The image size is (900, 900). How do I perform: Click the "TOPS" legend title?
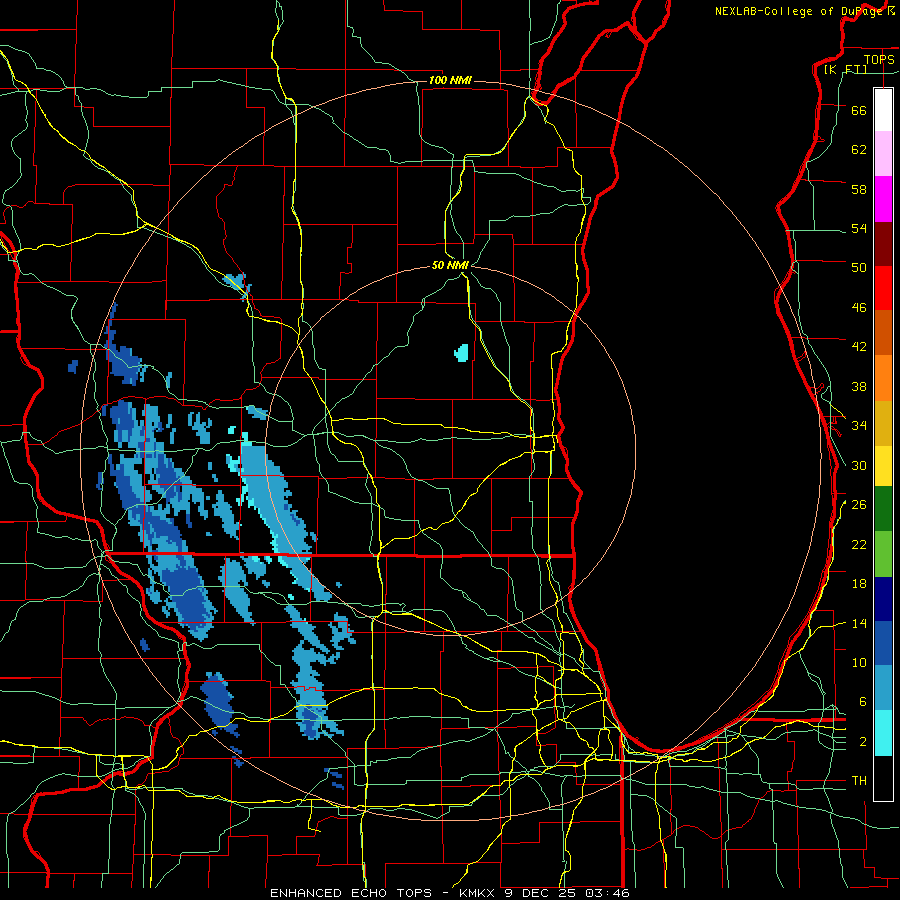879,59
